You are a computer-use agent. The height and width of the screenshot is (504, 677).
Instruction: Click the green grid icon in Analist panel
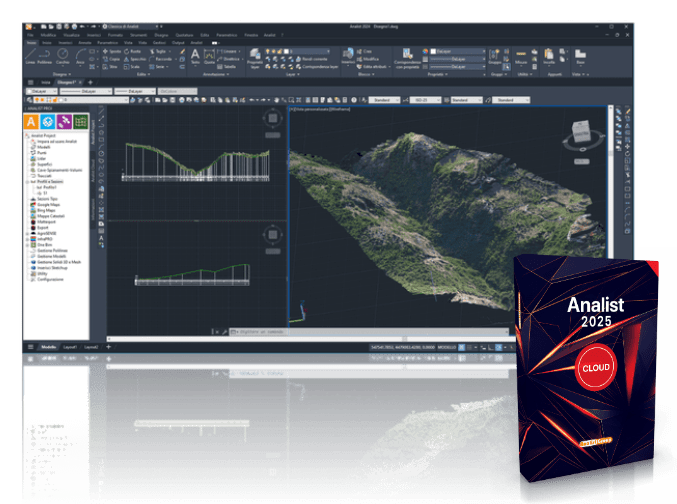[80, 122]
